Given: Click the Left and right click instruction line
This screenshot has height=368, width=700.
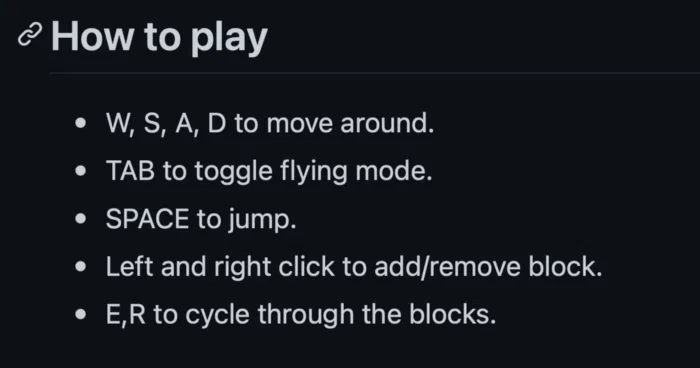Looking at the screenshot, I should click(354, 267).
